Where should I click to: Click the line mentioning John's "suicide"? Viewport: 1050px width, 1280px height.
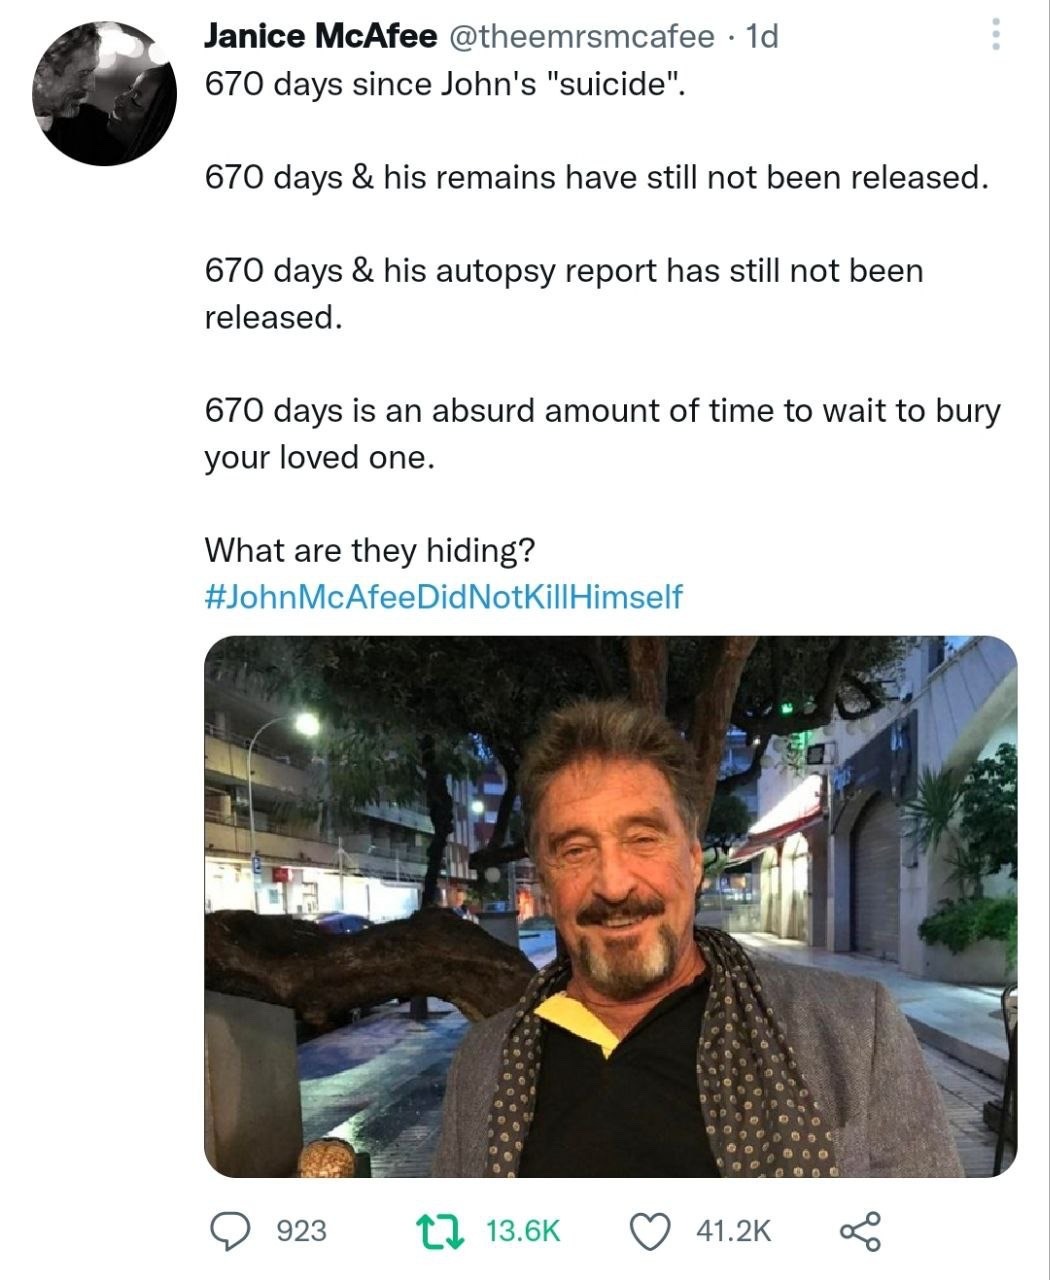pyautogui.click(x=446, y=84)
